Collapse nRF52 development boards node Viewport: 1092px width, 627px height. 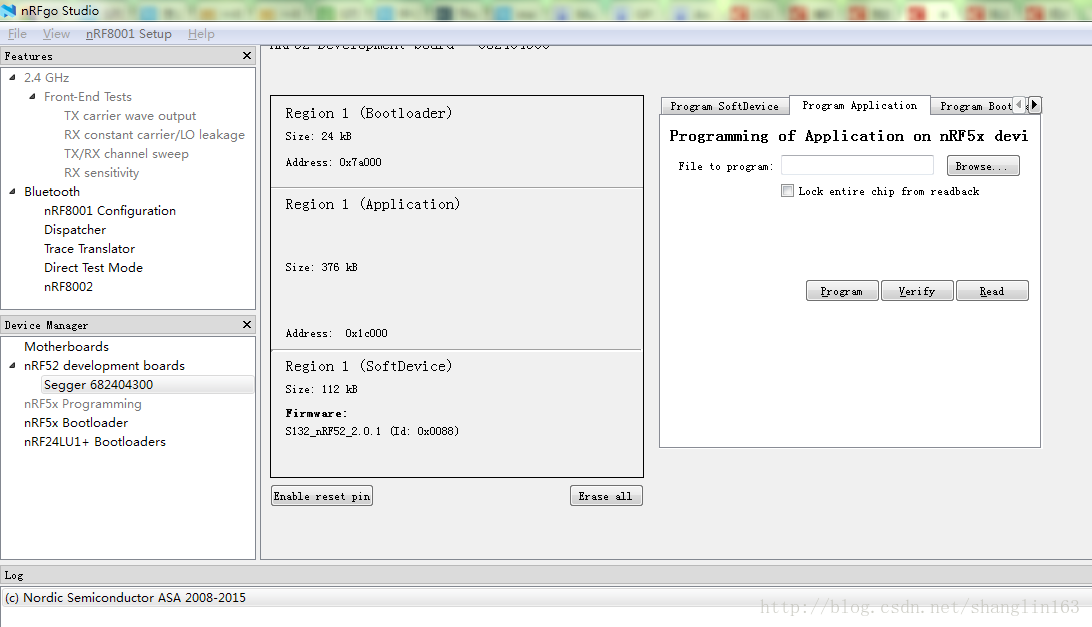pos(12,365)
